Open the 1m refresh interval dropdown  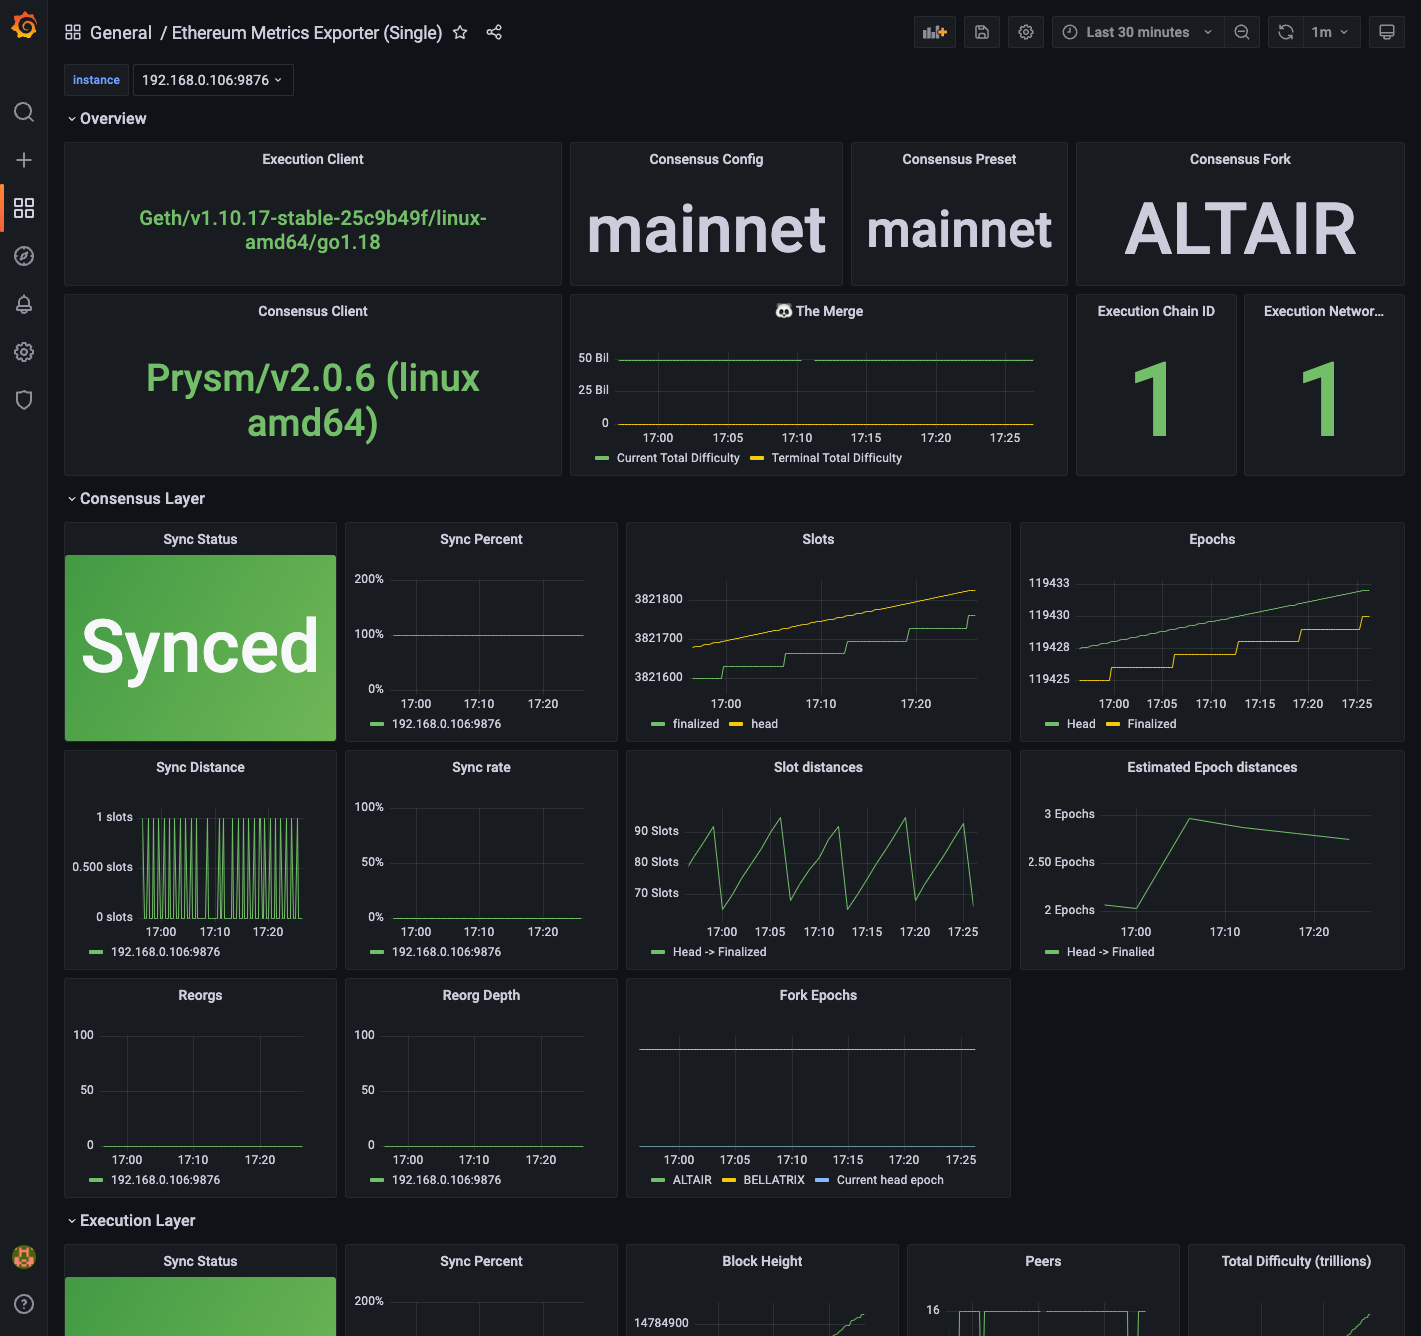click(x=1331, y=32)
